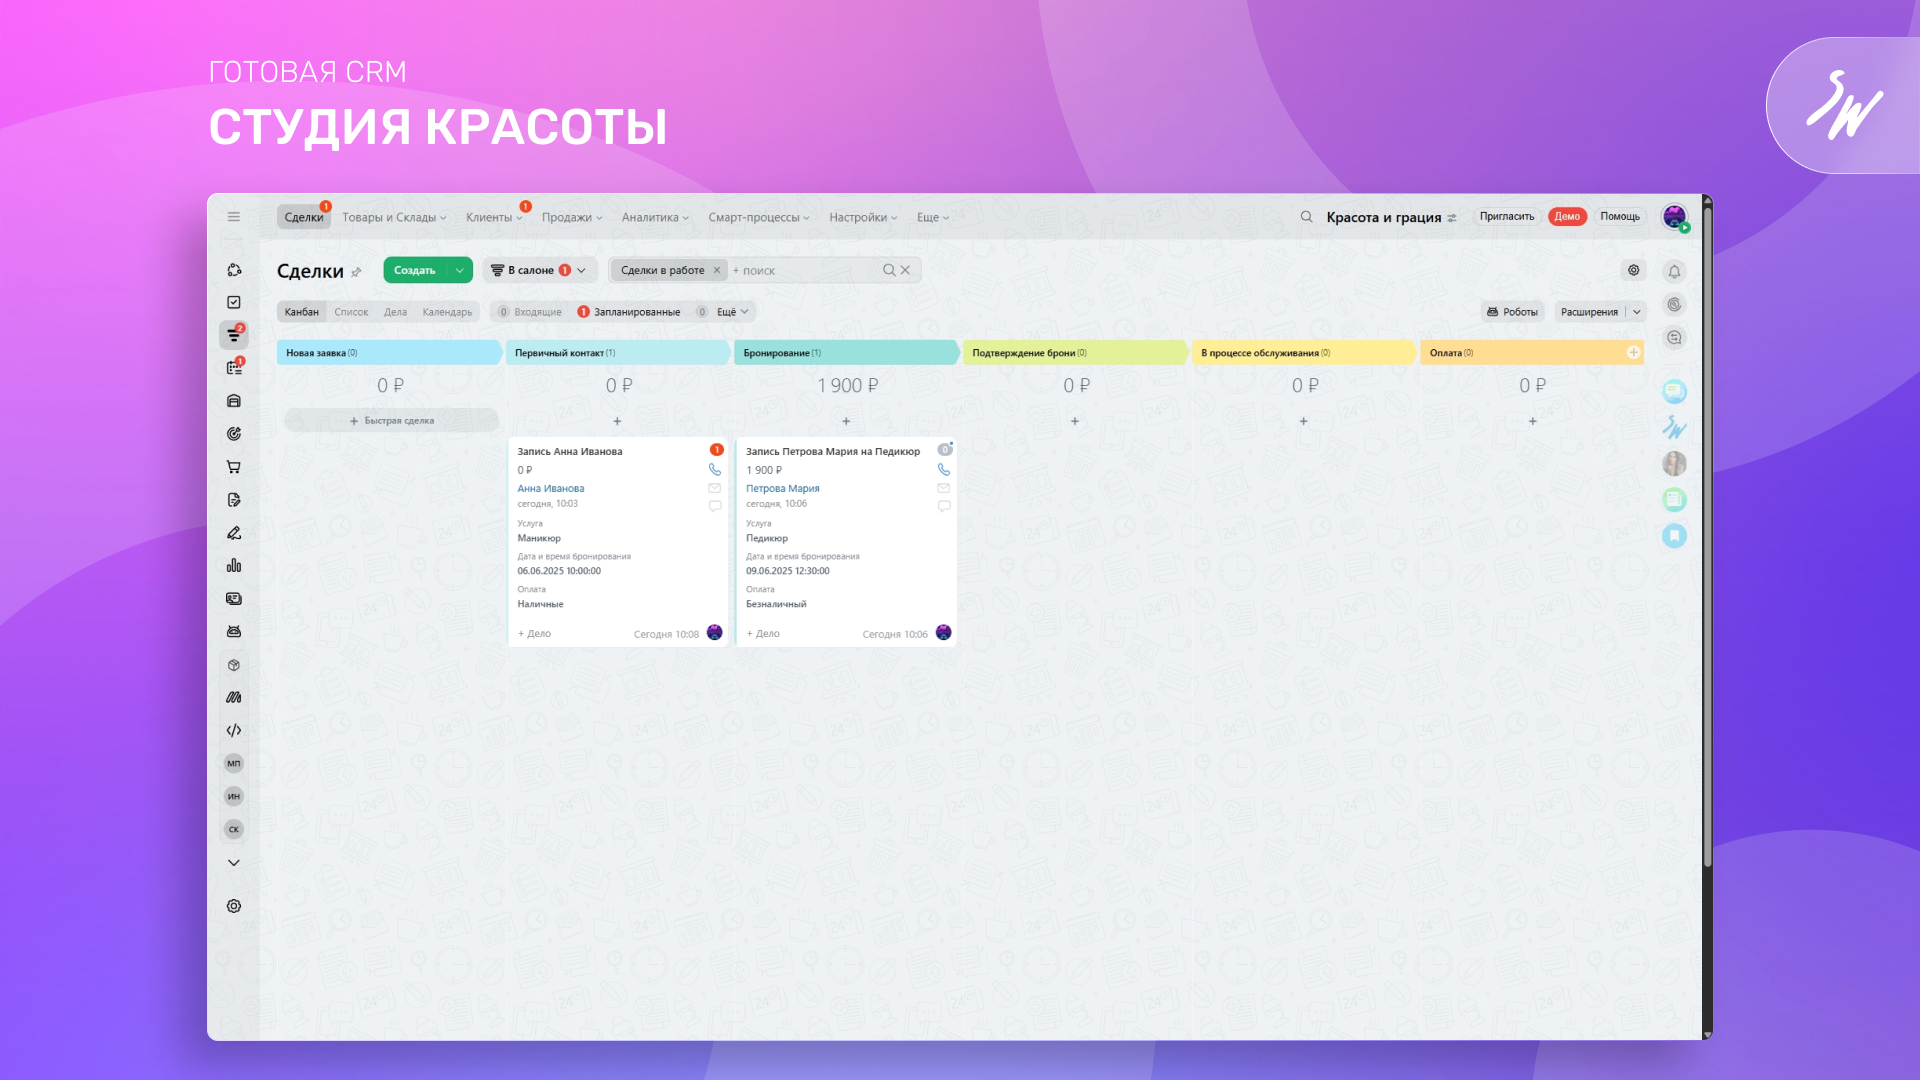1920x1080 pixels.
Task: Click the shopping cart sidebar icon
Action: click(x=234, y=467)
